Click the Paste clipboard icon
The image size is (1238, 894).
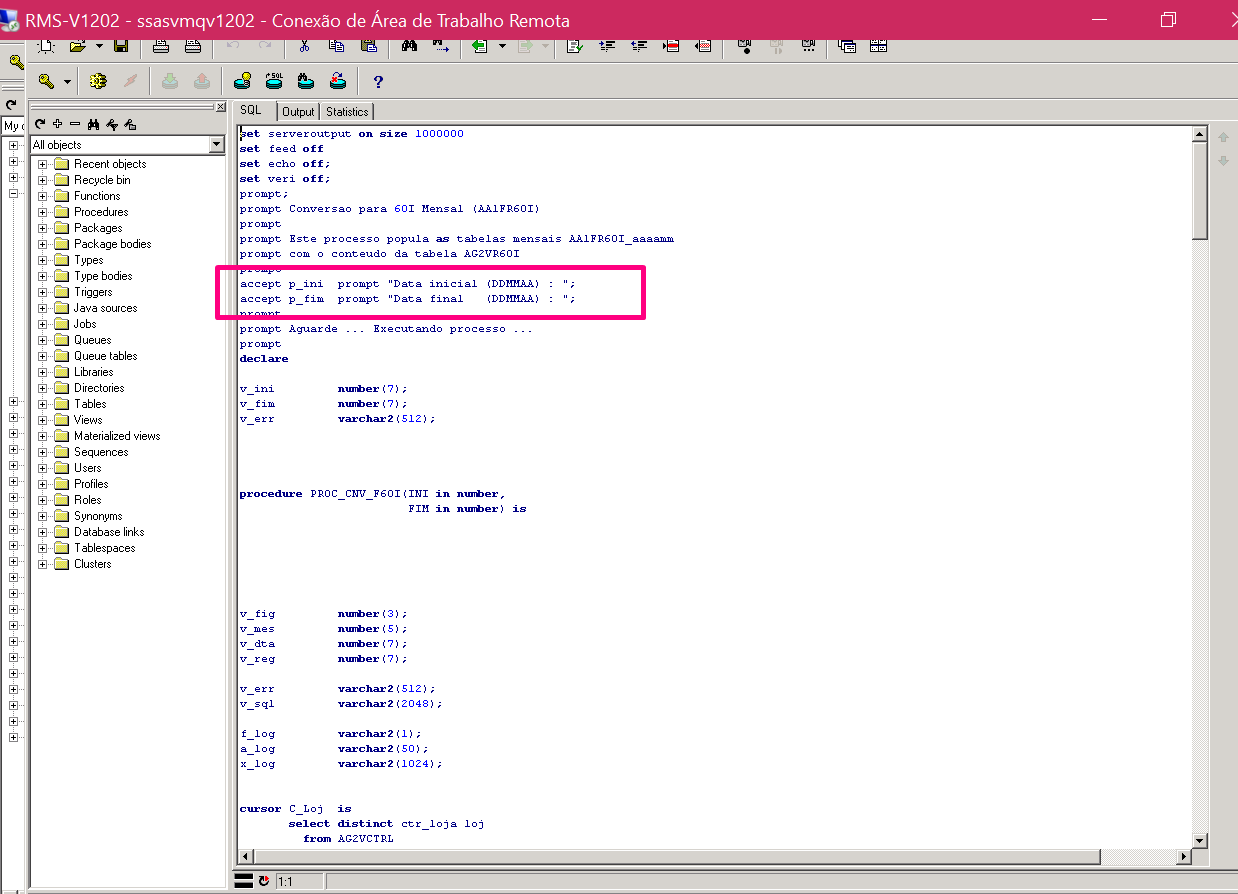click(x=368, y=46)
